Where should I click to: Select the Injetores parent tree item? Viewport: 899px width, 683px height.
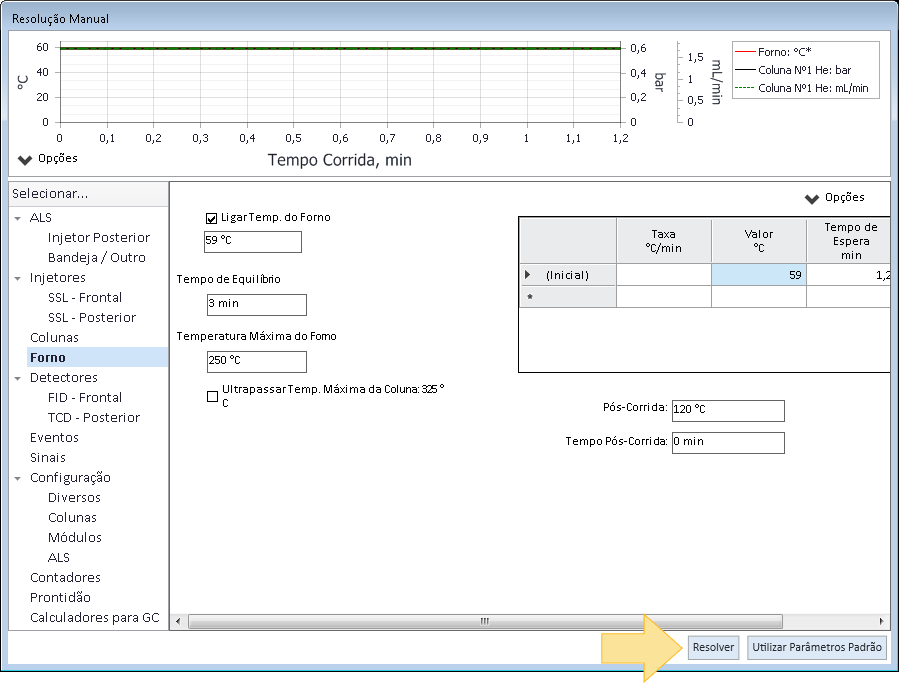pyautogui.click(x=57, y=278)
